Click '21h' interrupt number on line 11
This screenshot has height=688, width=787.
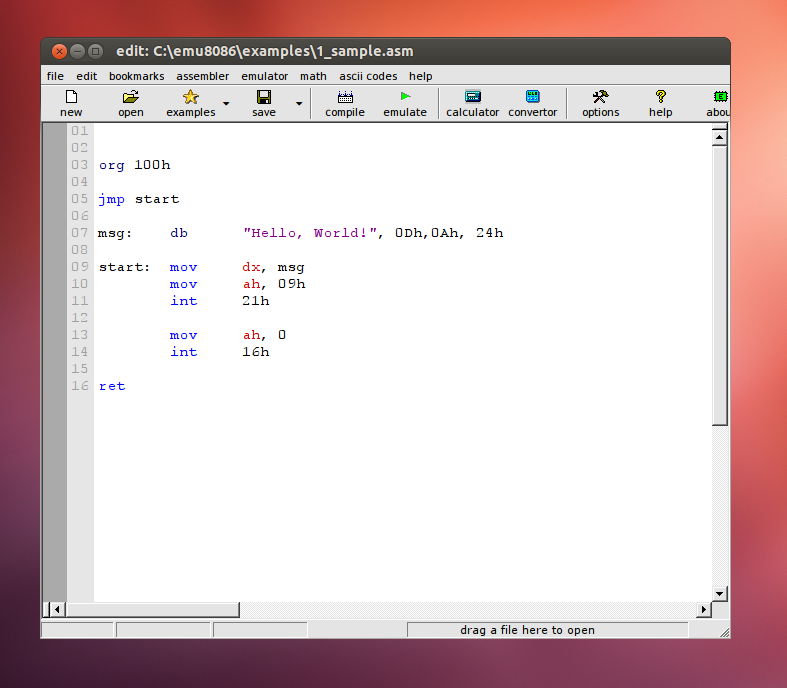click(x=255, y=301)
